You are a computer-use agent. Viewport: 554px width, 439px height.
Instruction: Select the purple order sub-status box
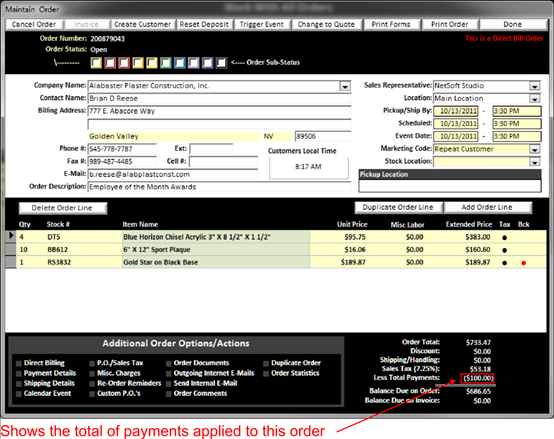(x=207, y=63)
